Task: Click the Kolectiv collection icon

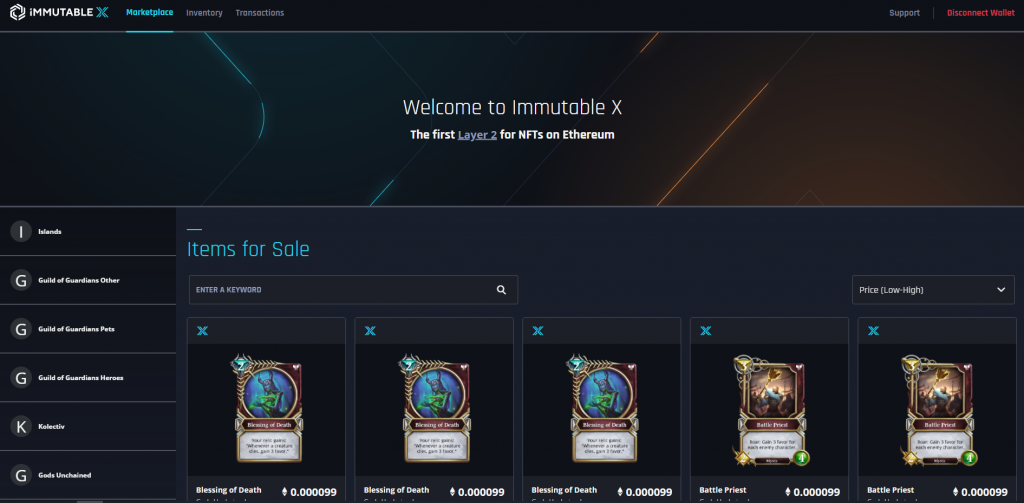Action: (20, 426)
